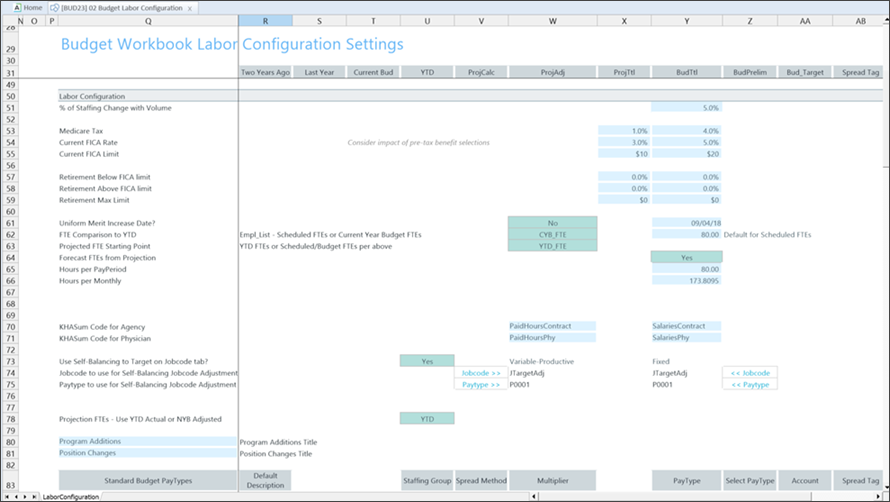Select column R header
The image size is (890, 502).
265,20
